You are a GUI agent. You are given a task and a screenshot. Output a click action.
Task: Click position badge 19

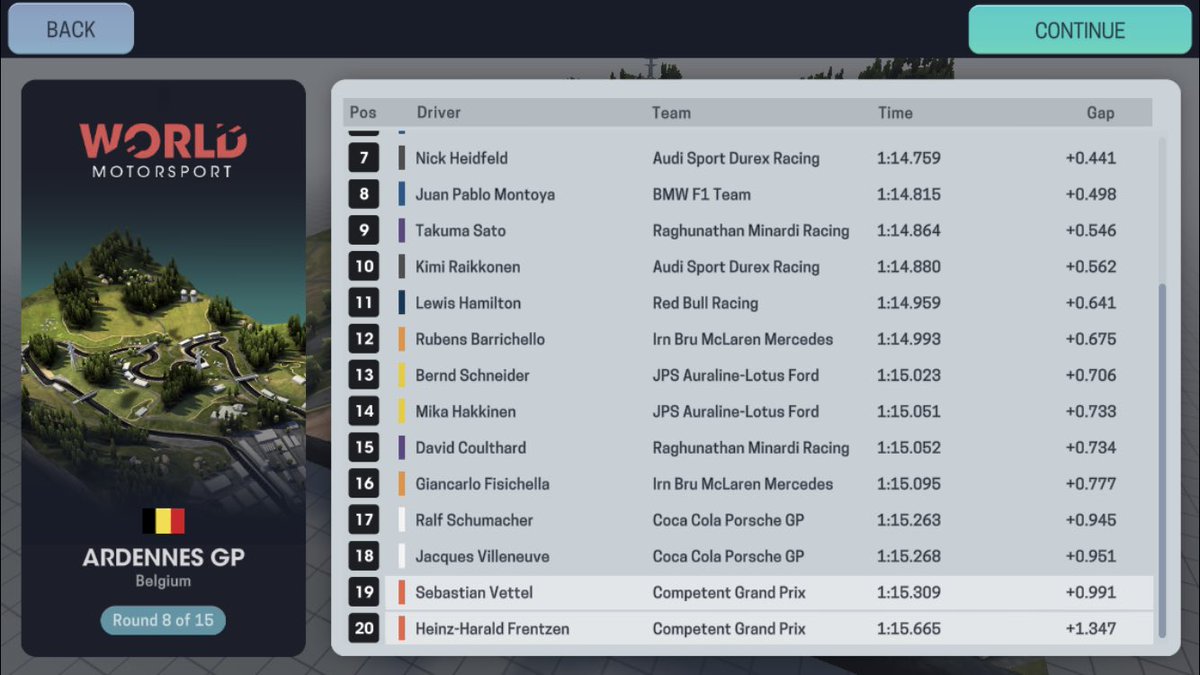(364, 592)
